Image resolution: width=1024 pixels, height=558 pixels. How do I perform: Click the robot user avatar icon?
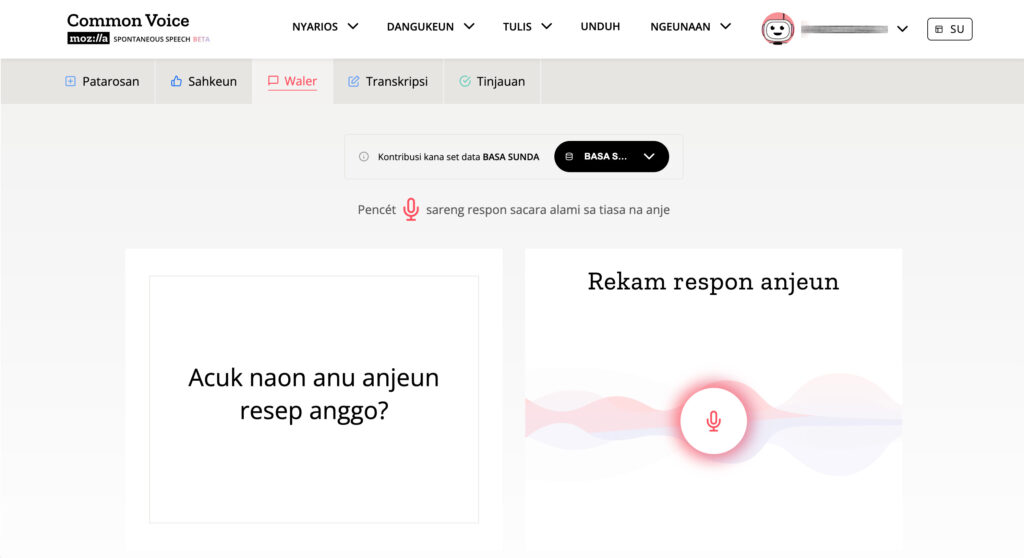[x=778, y=29]
